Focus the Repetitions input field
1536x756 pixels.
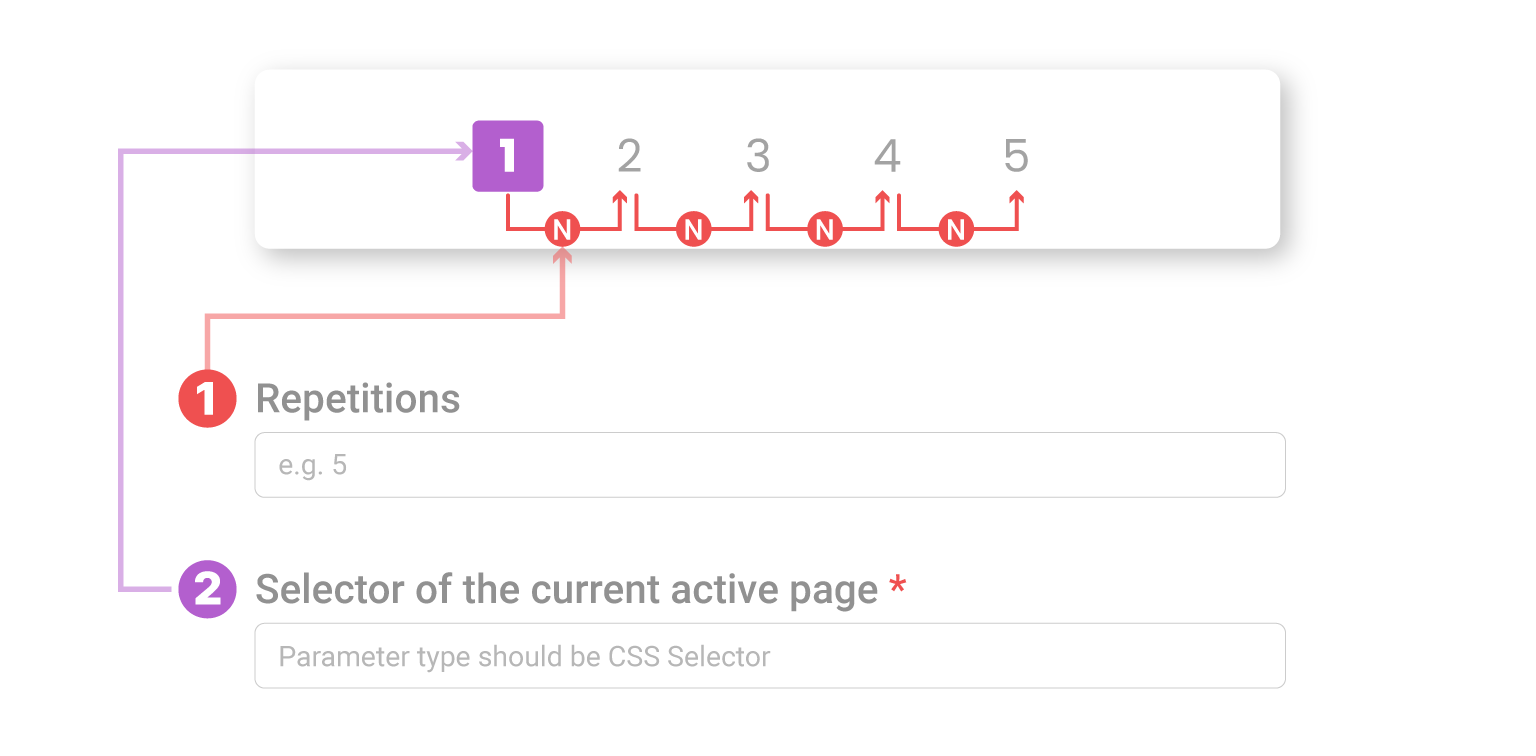(x=770, y=465)
